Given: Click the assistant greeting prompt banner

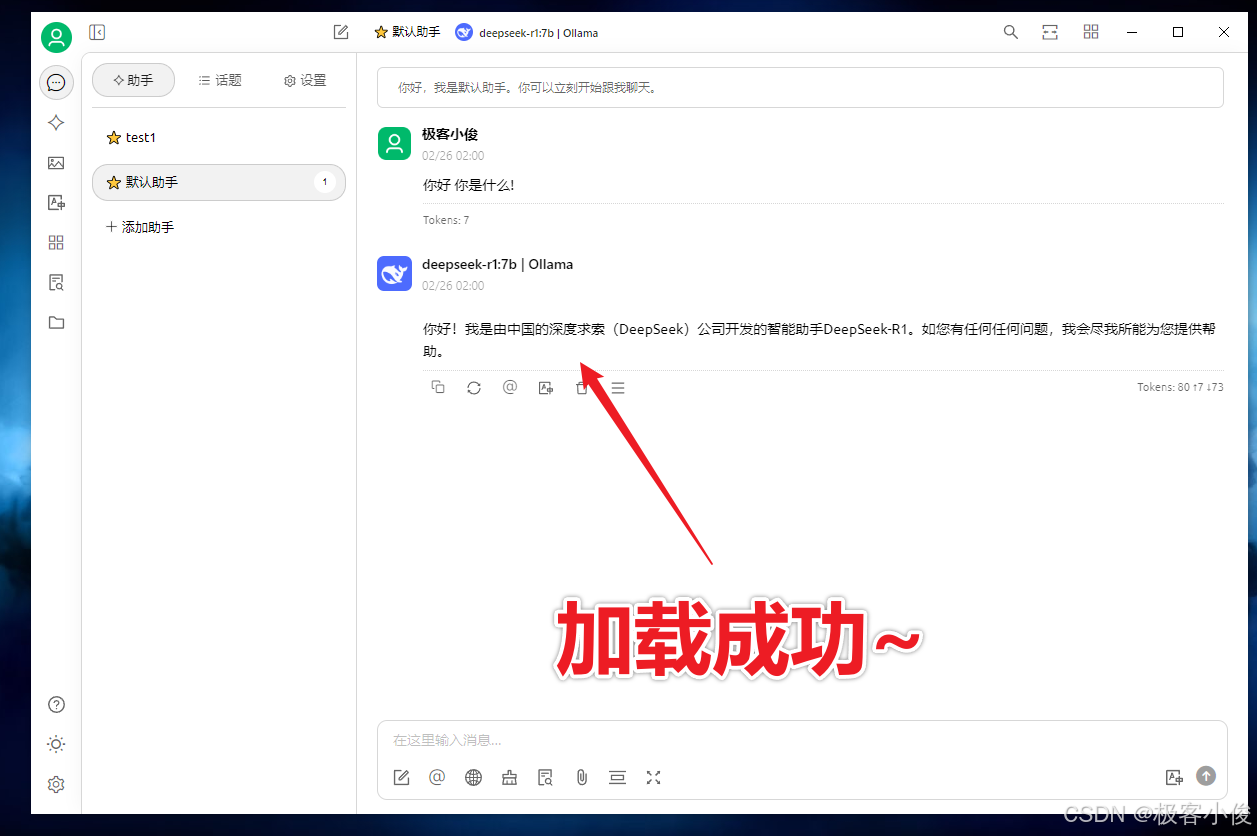Looking at the screenshot, I should coord(800,87).
